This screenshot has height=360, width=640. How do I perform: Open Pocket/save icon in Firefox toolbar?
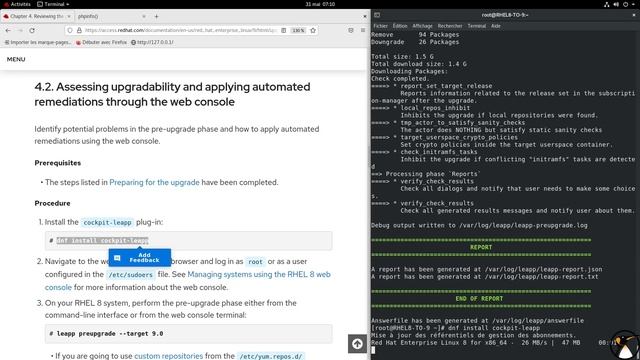coord(351,31)
